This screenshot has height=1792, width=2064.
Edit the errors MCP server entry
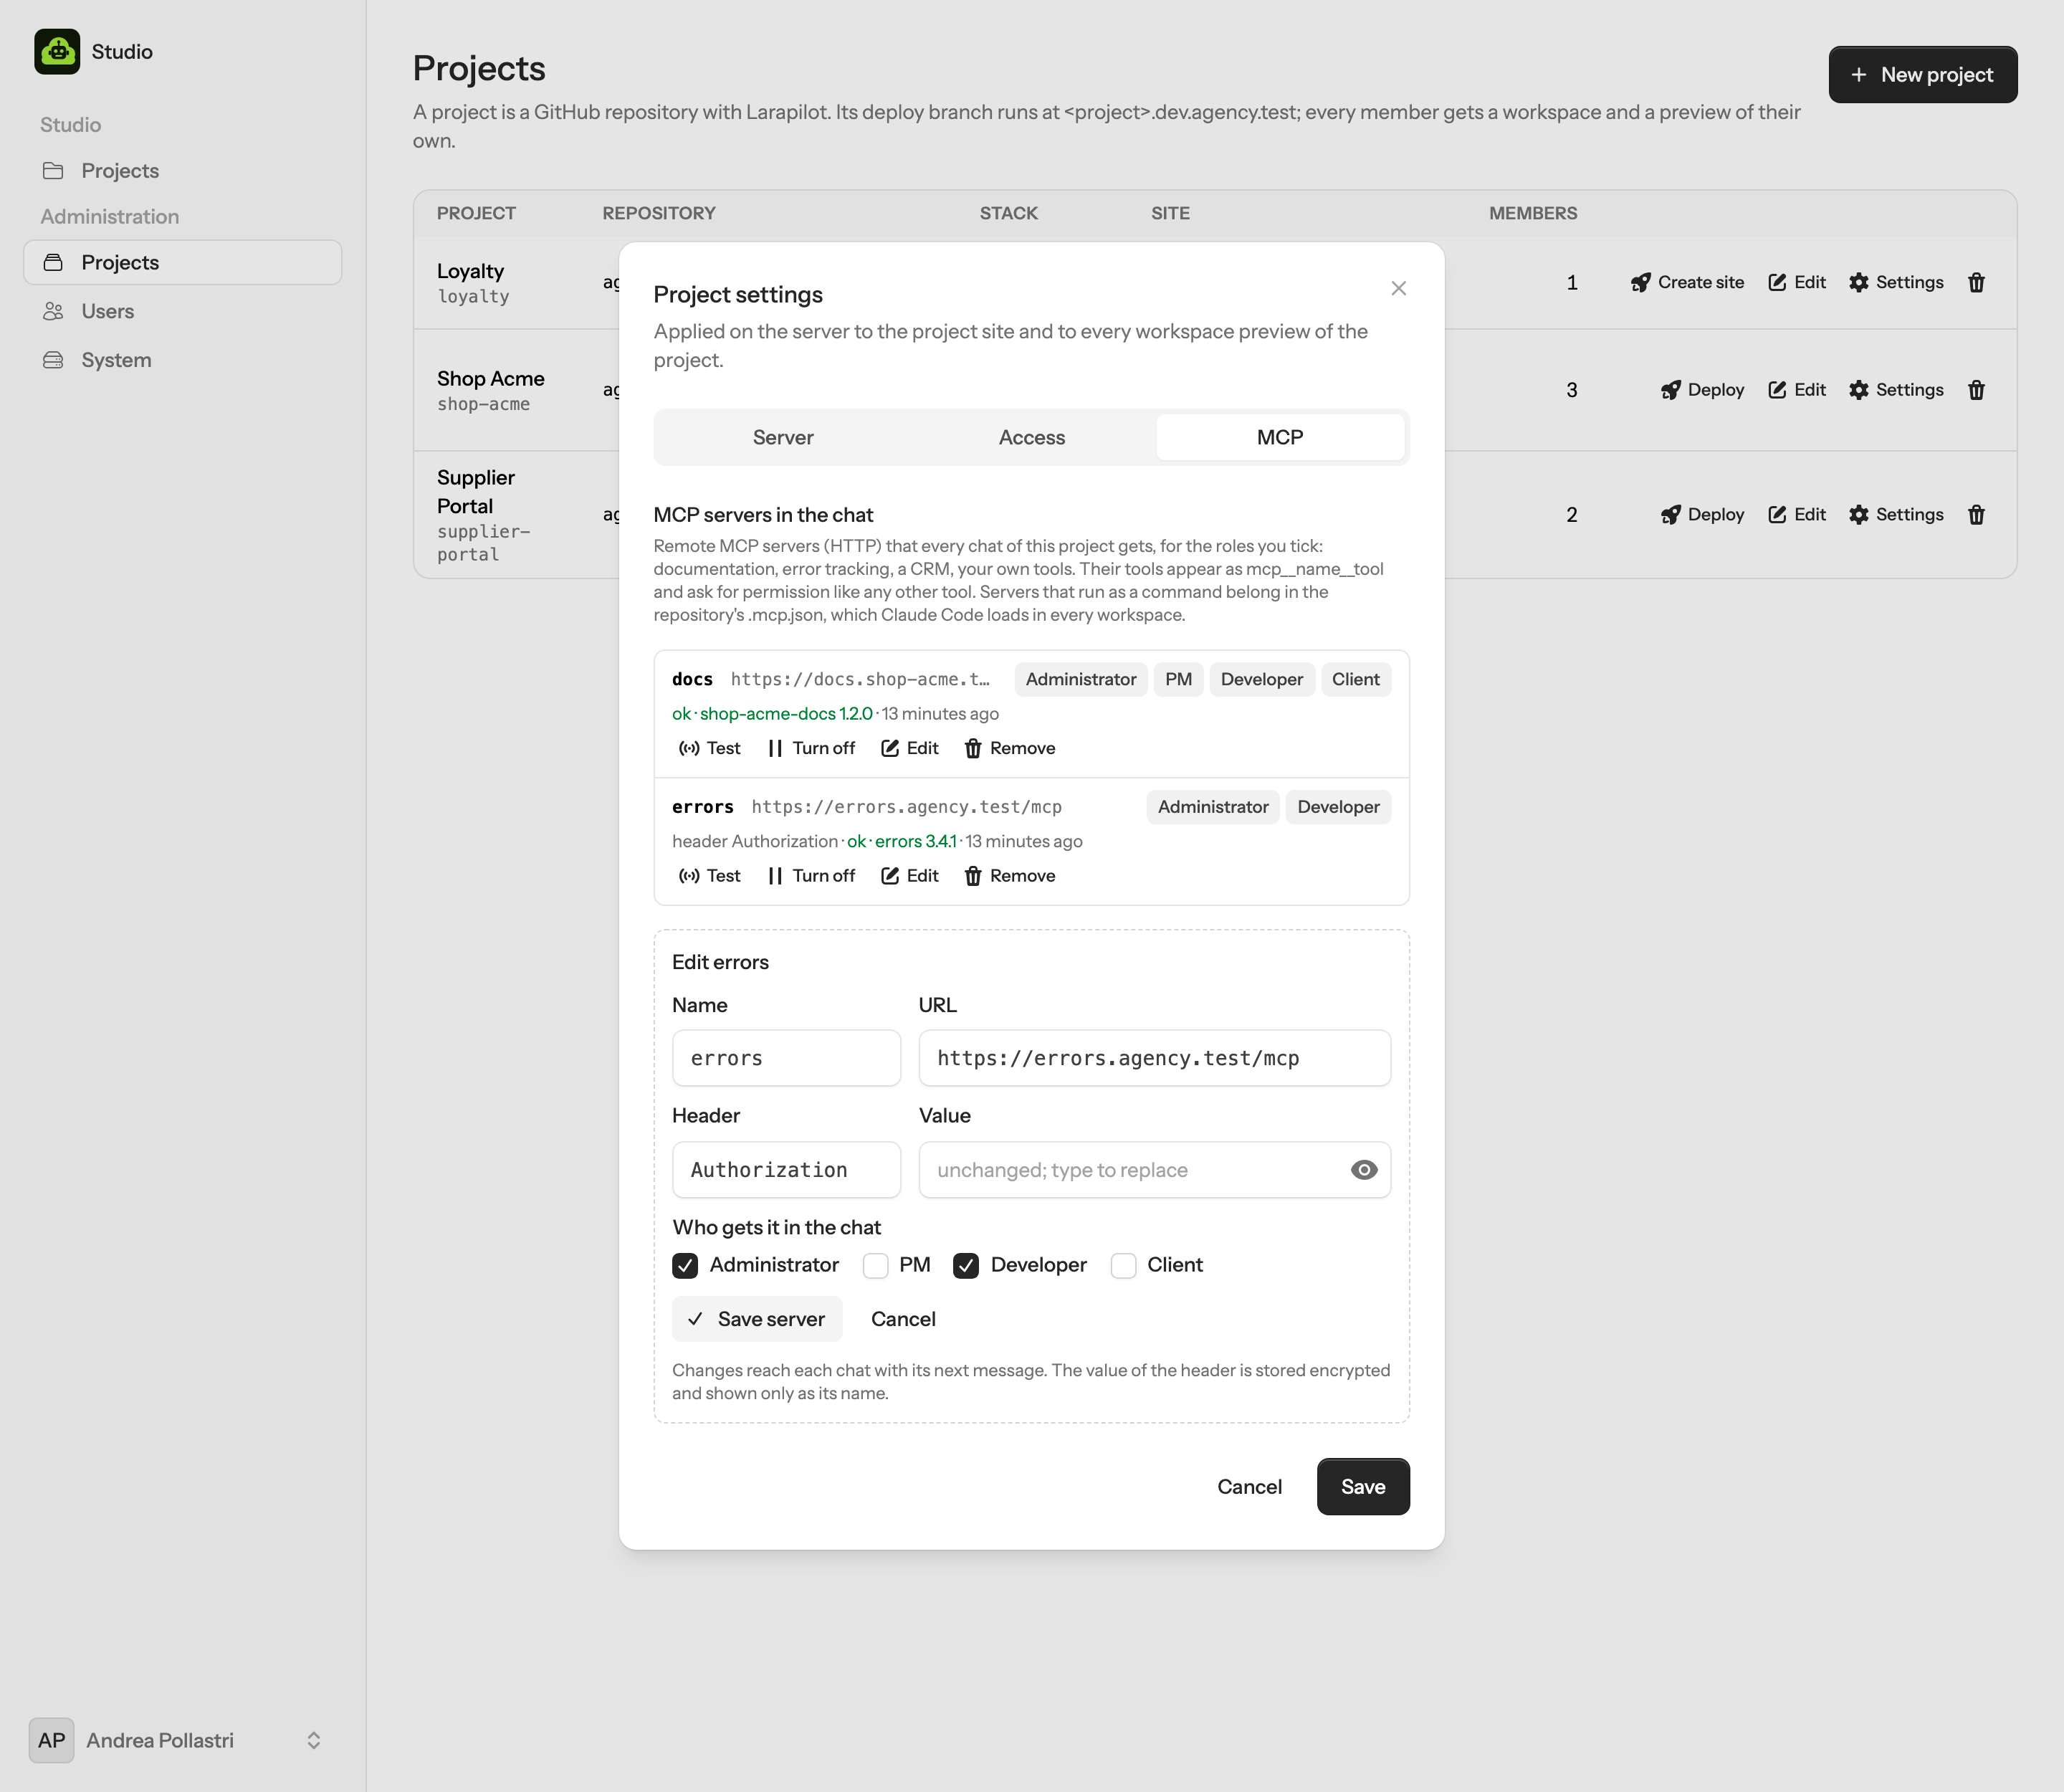click(x=910, y=876)
